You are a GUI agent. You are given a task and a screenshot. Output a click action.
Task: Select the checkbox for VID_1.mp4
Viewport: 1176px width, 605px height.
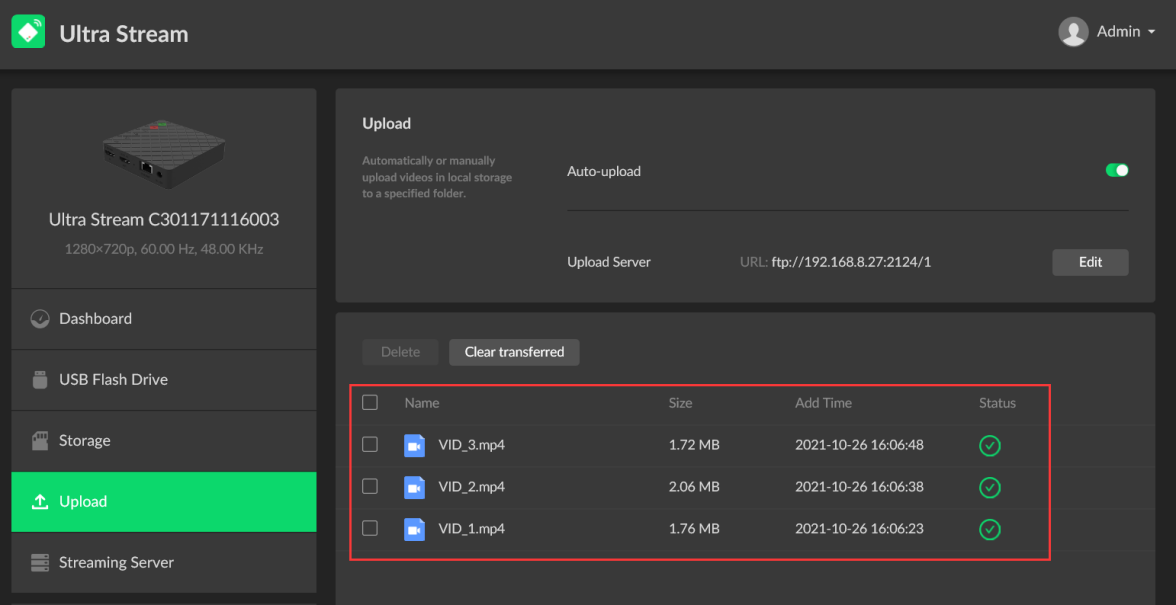click(370, 529)
